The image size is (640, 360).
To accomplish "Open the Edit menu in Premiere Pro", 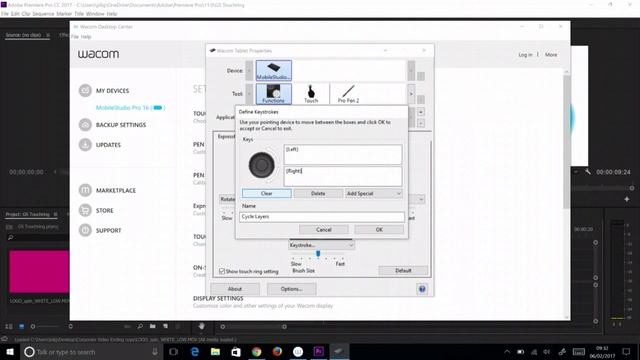I will pyautogui.click(x=15, y=13).
